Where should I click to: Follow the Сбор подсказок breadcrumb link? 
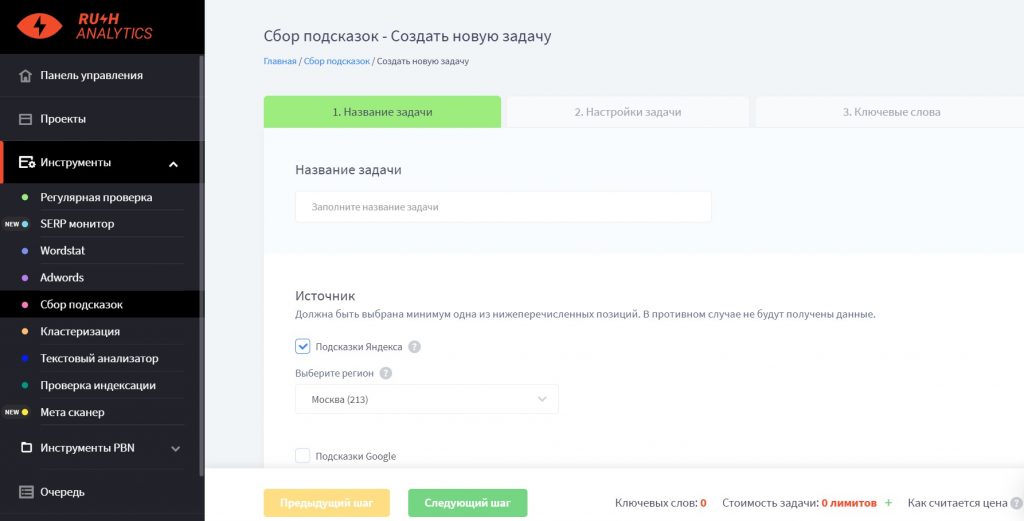(x=337, y=61)
